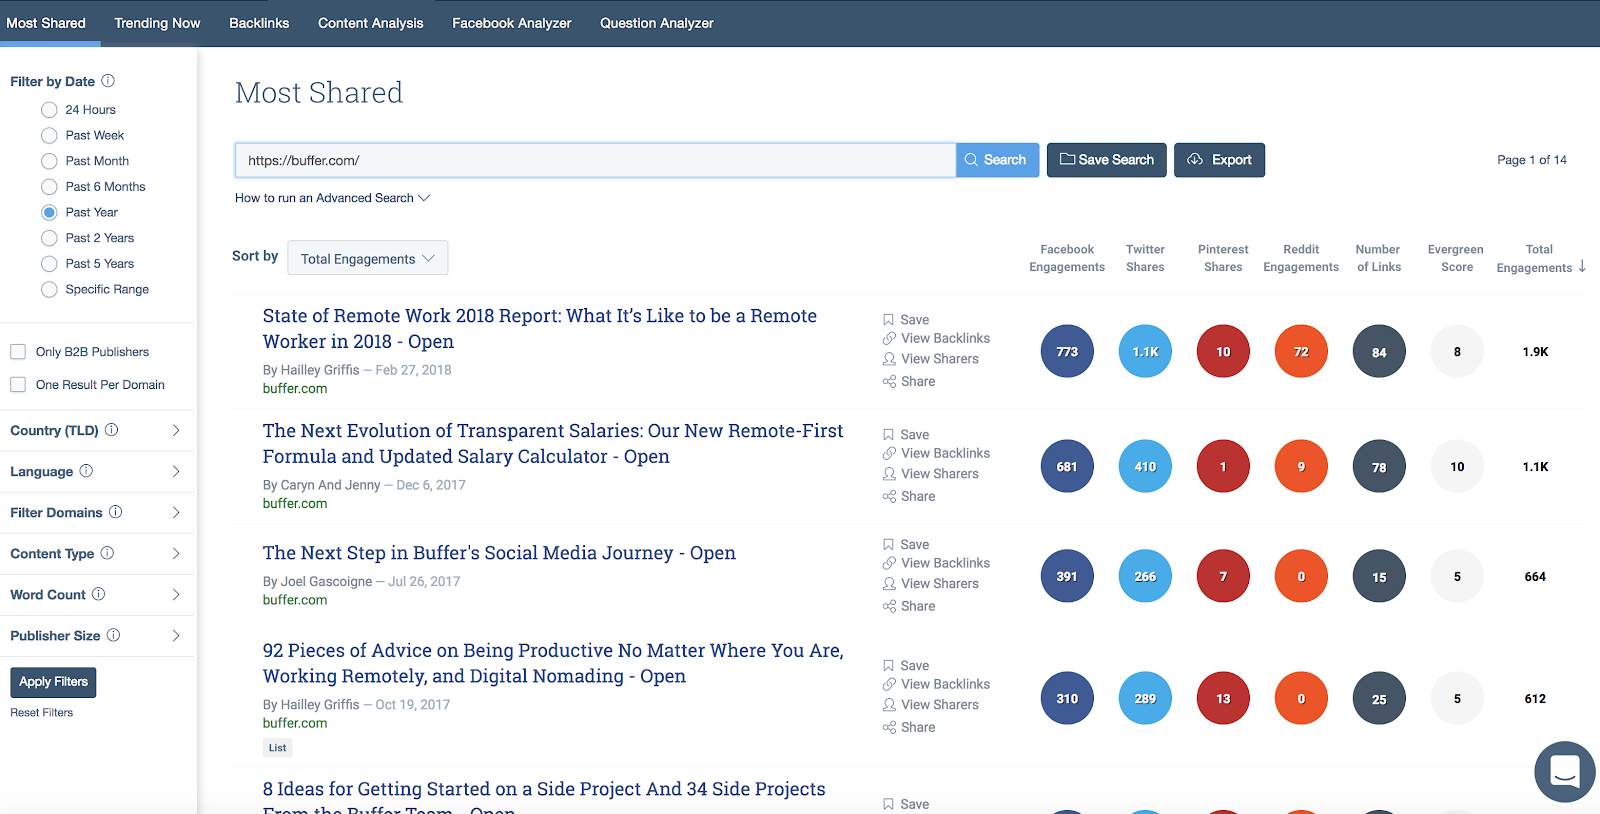The height and width of the screenshot is (814, 1600).
Task: Share the 92 Pieces of Advice article
Action: [x=909, y=727]
